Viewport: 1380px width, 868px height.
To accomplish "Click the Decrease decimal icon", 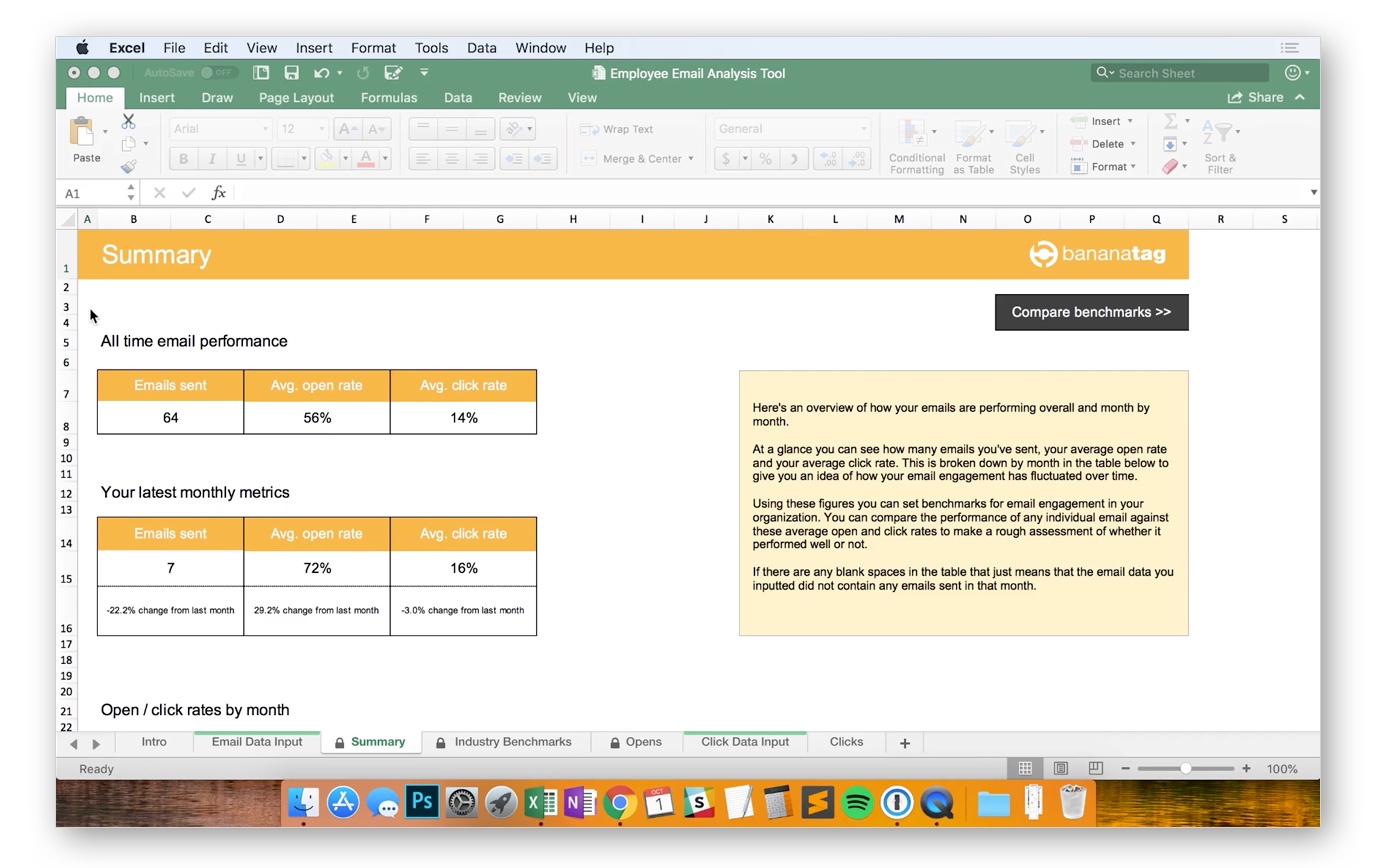I will click(x=856, y=159).
